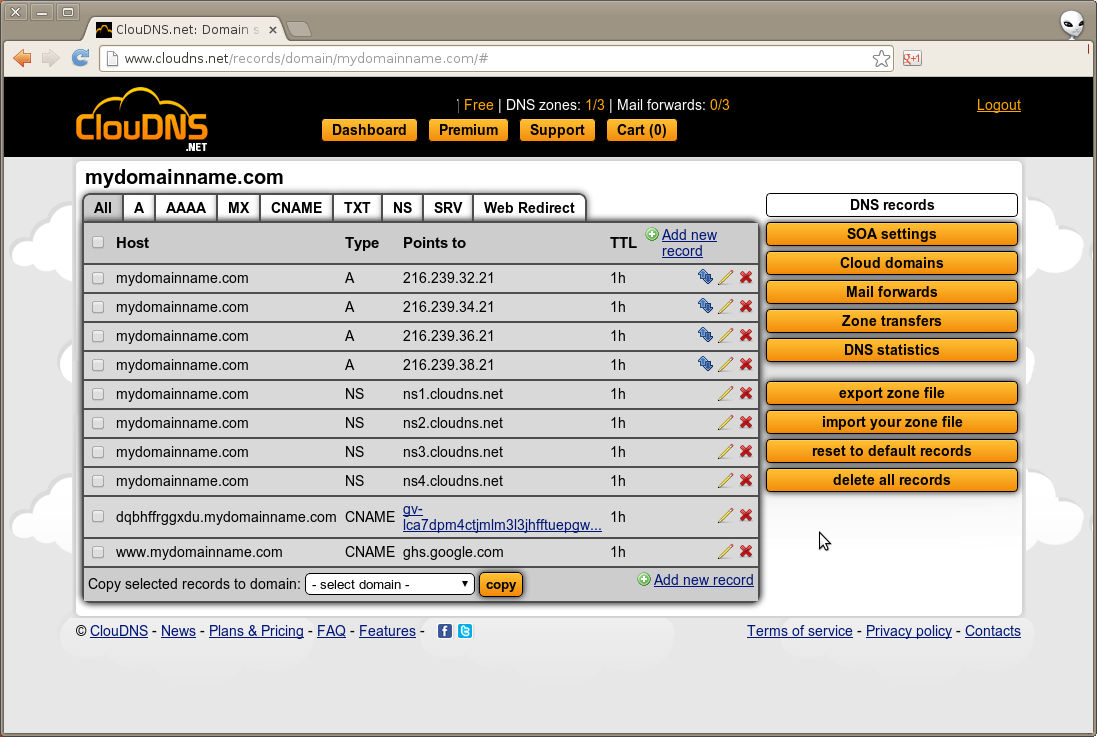Delete the ns4.cloudns.net record red X

click(746, 480)
